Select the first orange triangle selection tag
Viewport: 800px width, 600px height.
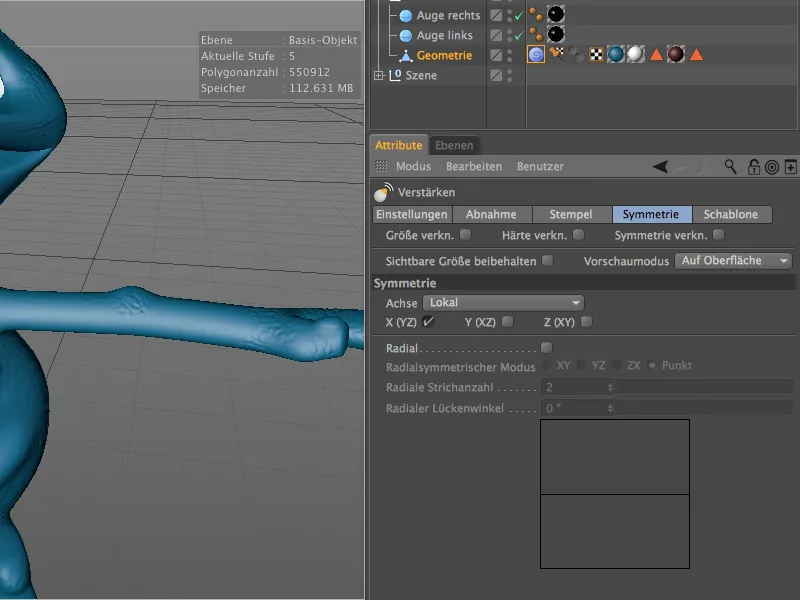pyautogui.click(x=656, y=54)
